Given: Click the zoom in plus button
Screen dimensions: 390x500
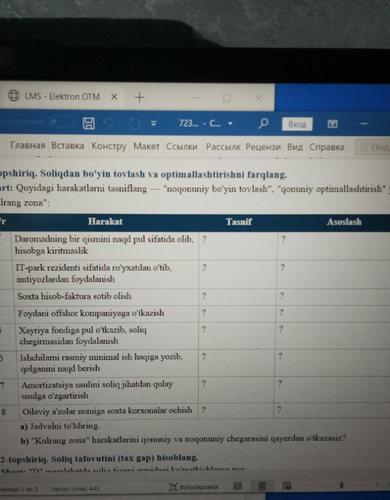Looking at the screenshot, I should [x=377, y=485].
